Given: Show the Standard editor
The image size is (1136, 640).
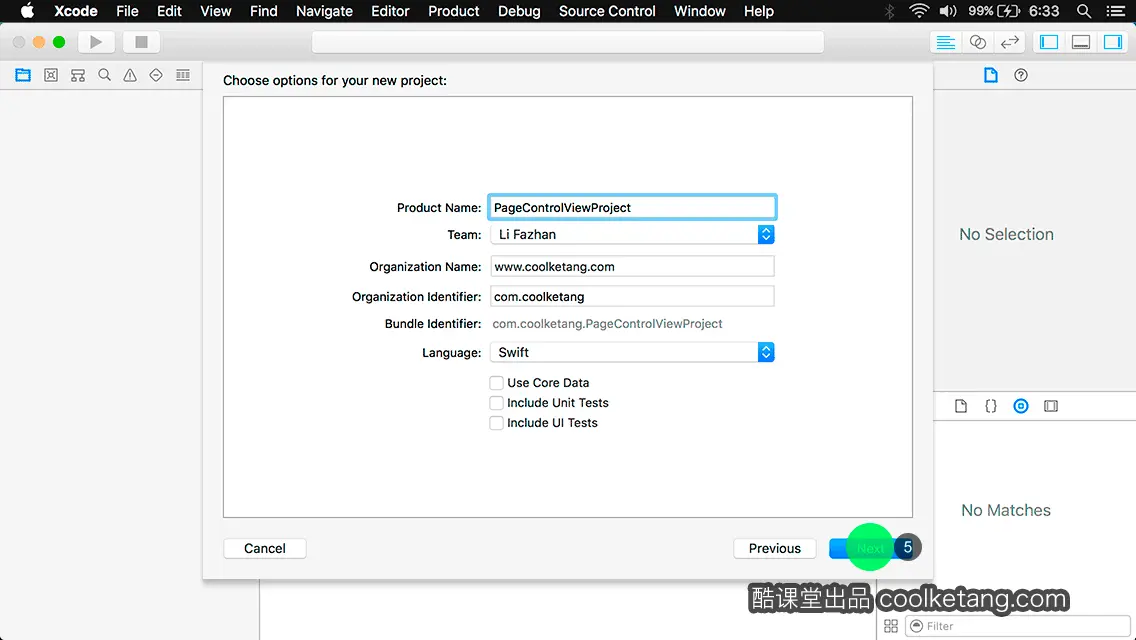Looking at the screenshot, I should click(945, 42).
